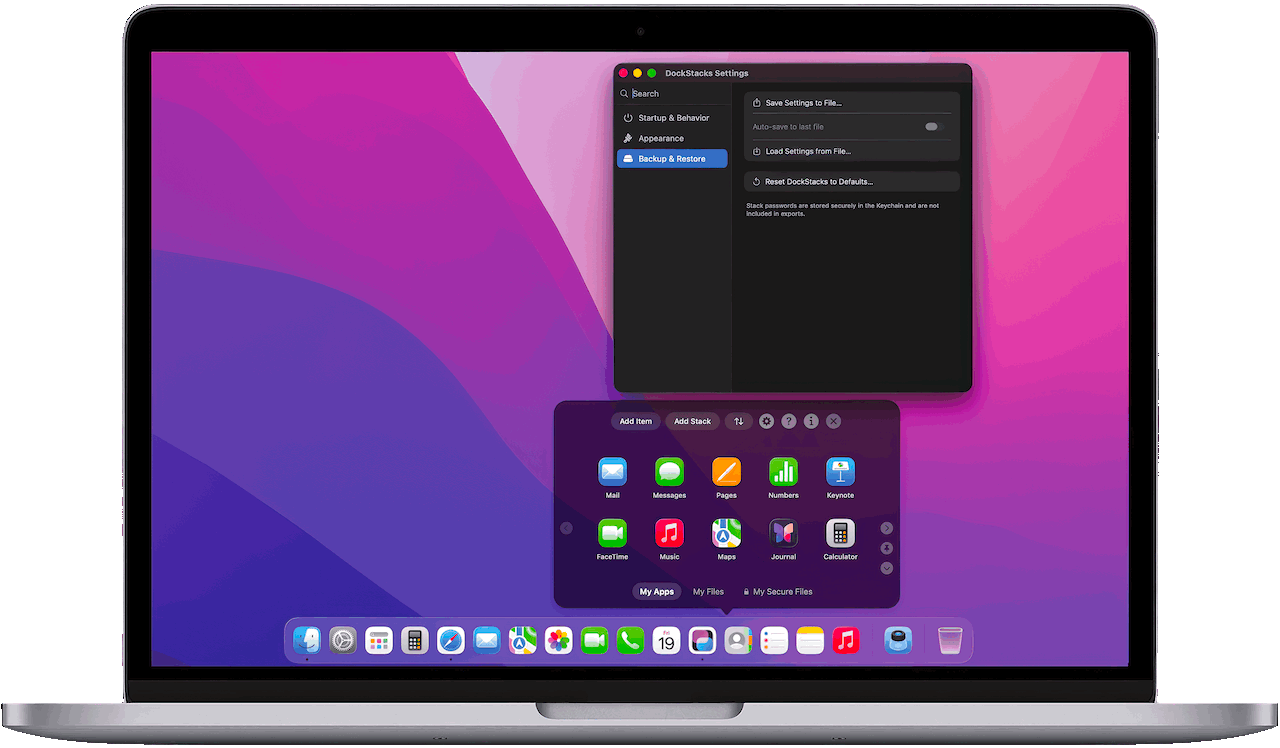Click the blue jar app icon in Dock
This screenshot has height=748, width=1280.
(898, 640)
